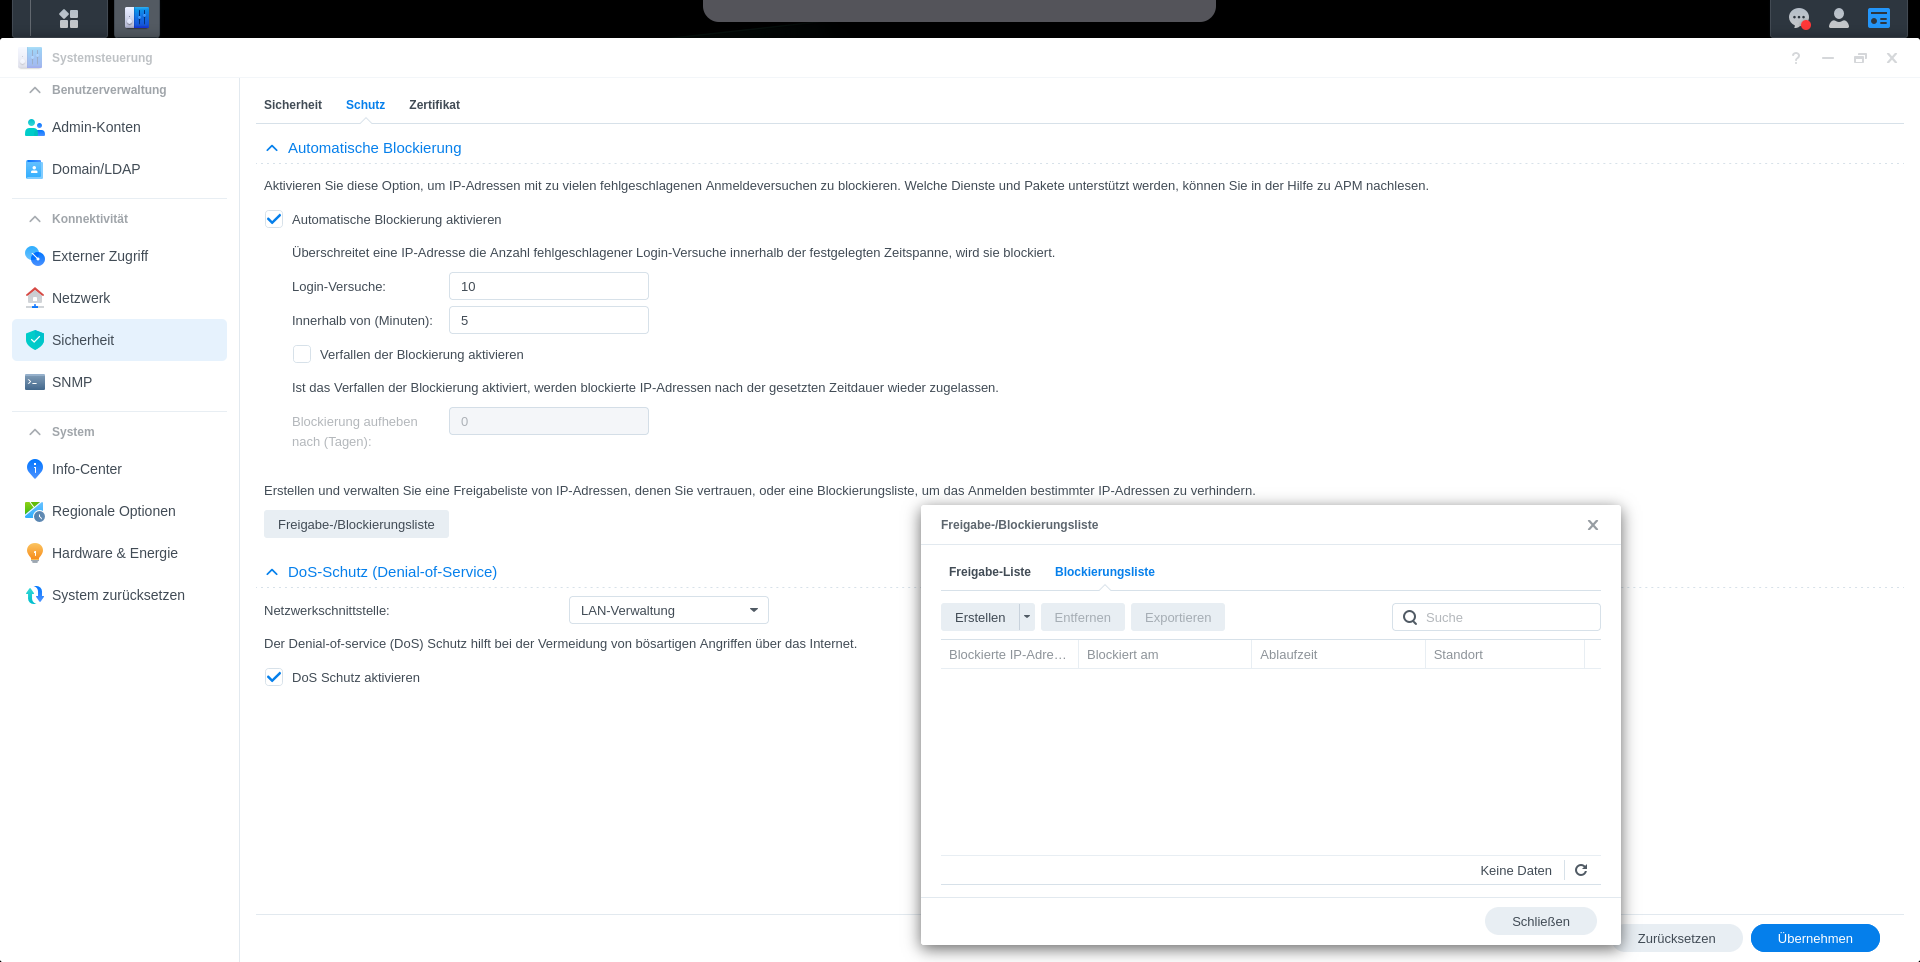The width and height of the screenshot is (1920, 962).
Task: Click the refresh icon in the blocklist dialog
Action: coord(1581,870)
